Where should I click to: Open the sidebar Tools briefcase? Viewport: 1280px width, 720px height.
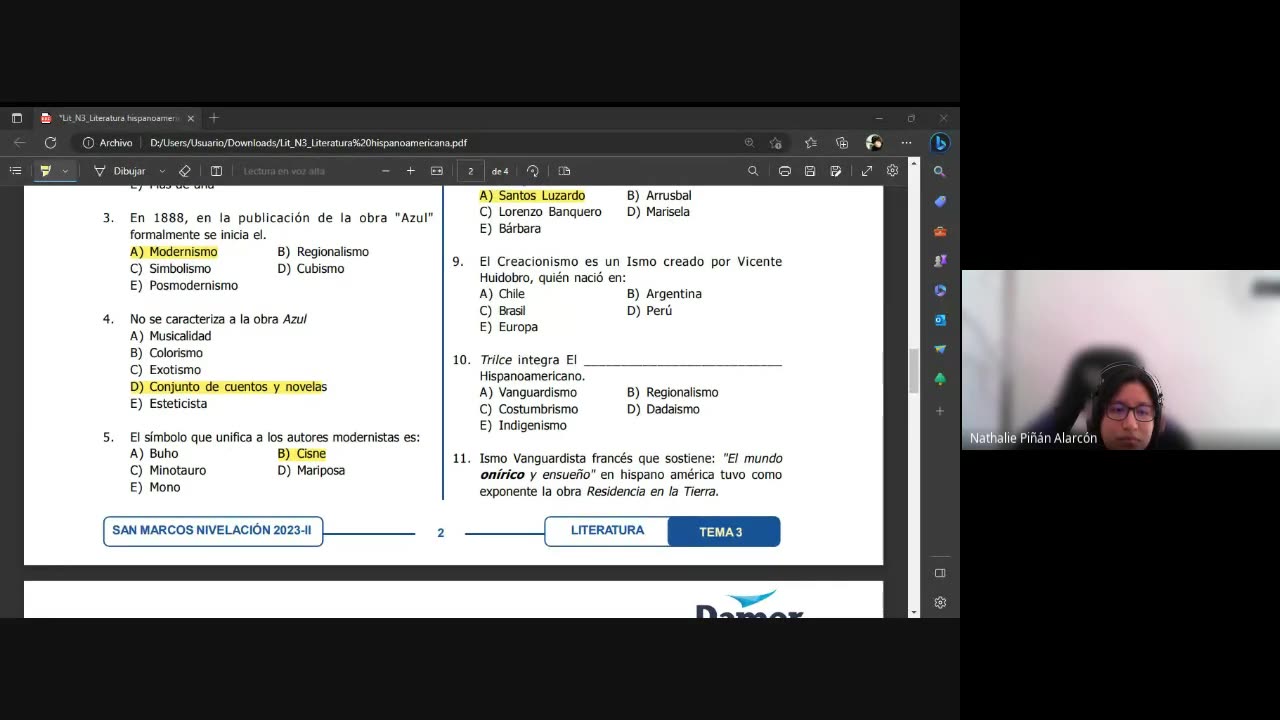pos(940,232)
